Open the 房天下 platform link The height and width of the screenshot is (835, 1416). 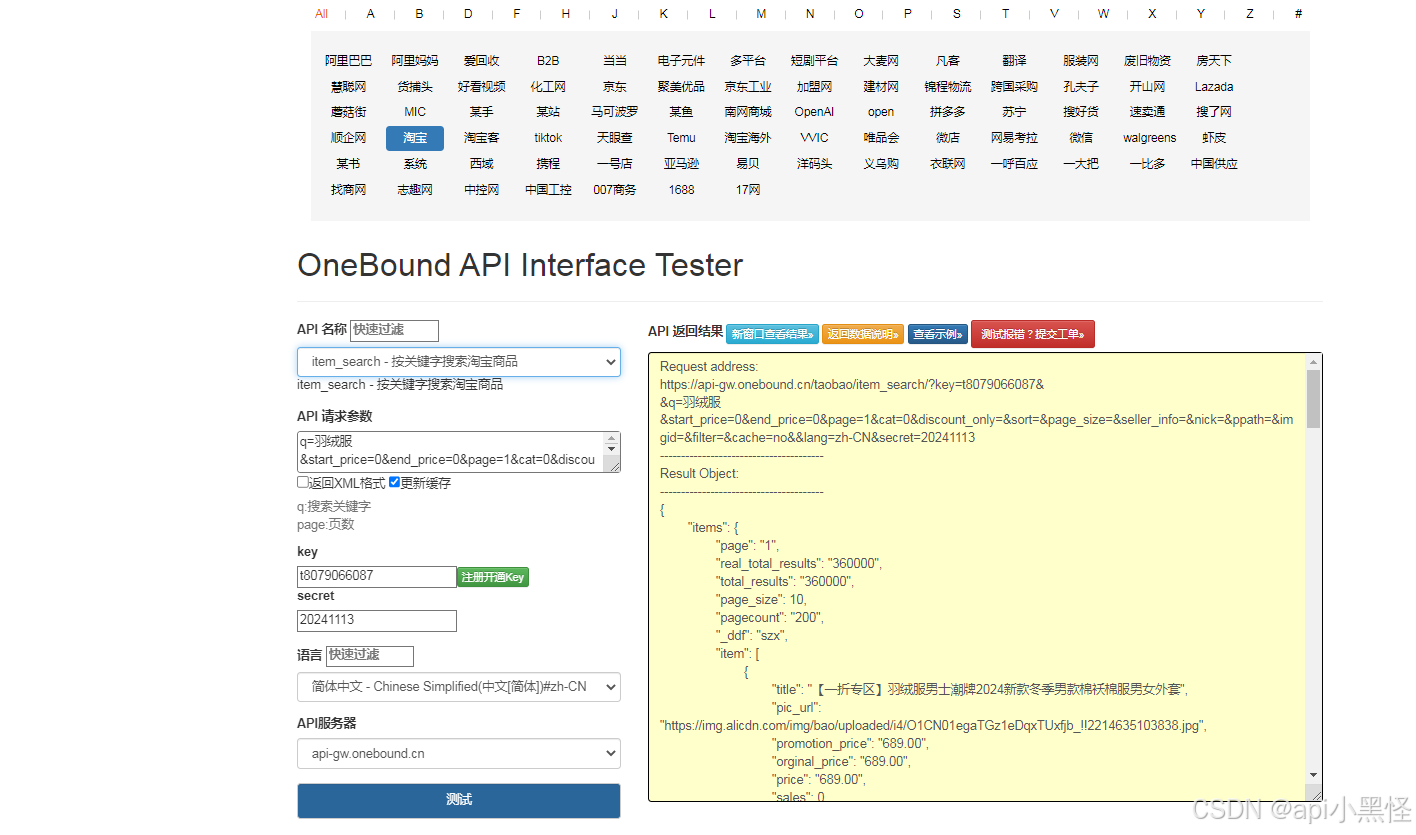pos(1214,61)
